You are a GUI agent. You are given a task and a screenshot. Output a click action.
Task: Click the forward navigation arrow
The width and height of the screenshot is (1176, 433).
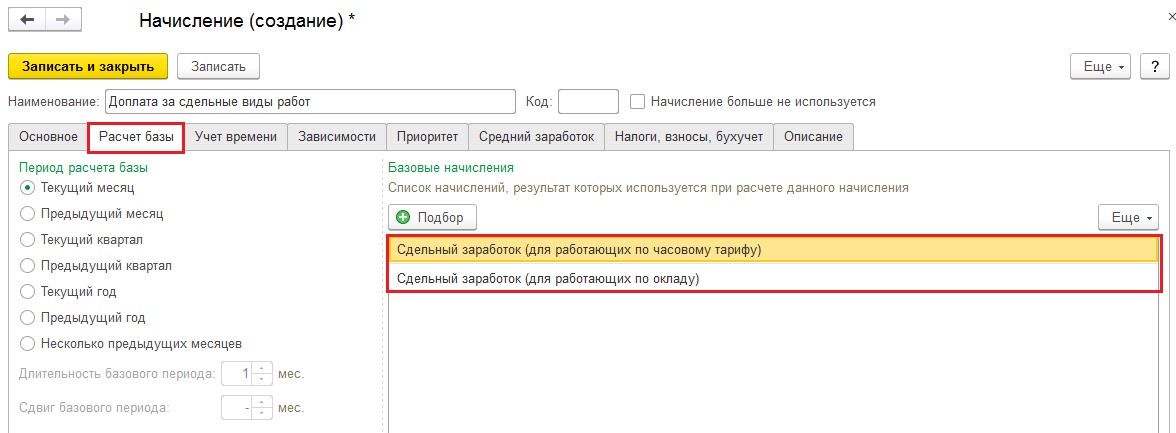coord(62,20)
